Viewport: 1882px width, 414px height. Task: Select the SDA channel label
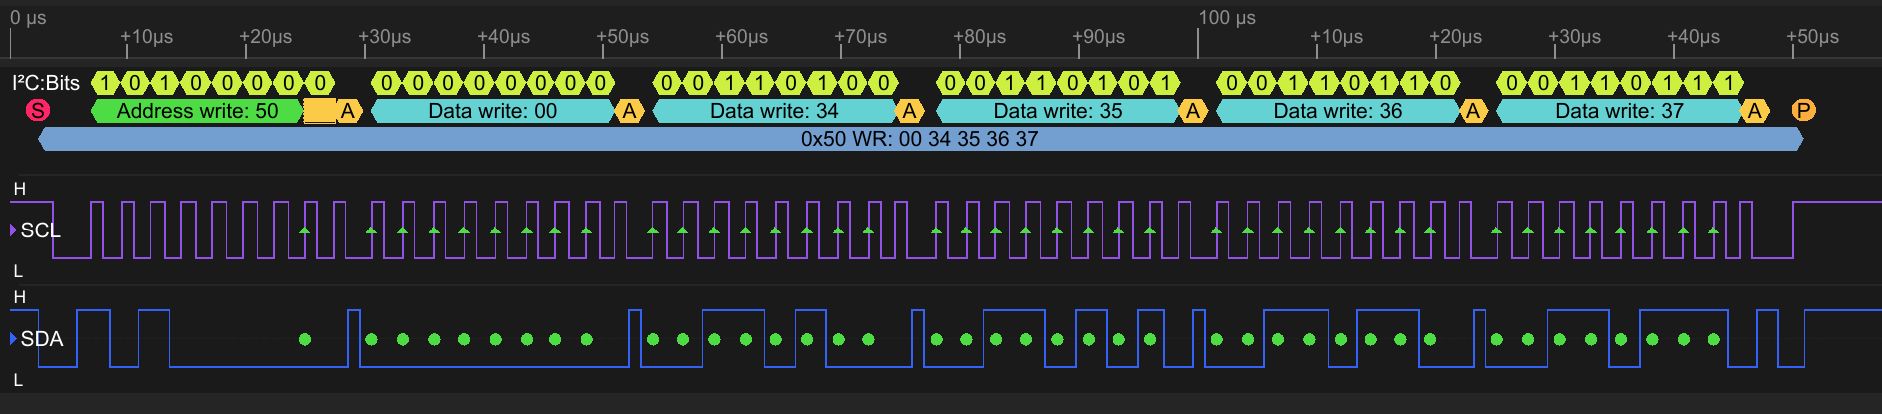pyautogui.click(x=42, y=339)
